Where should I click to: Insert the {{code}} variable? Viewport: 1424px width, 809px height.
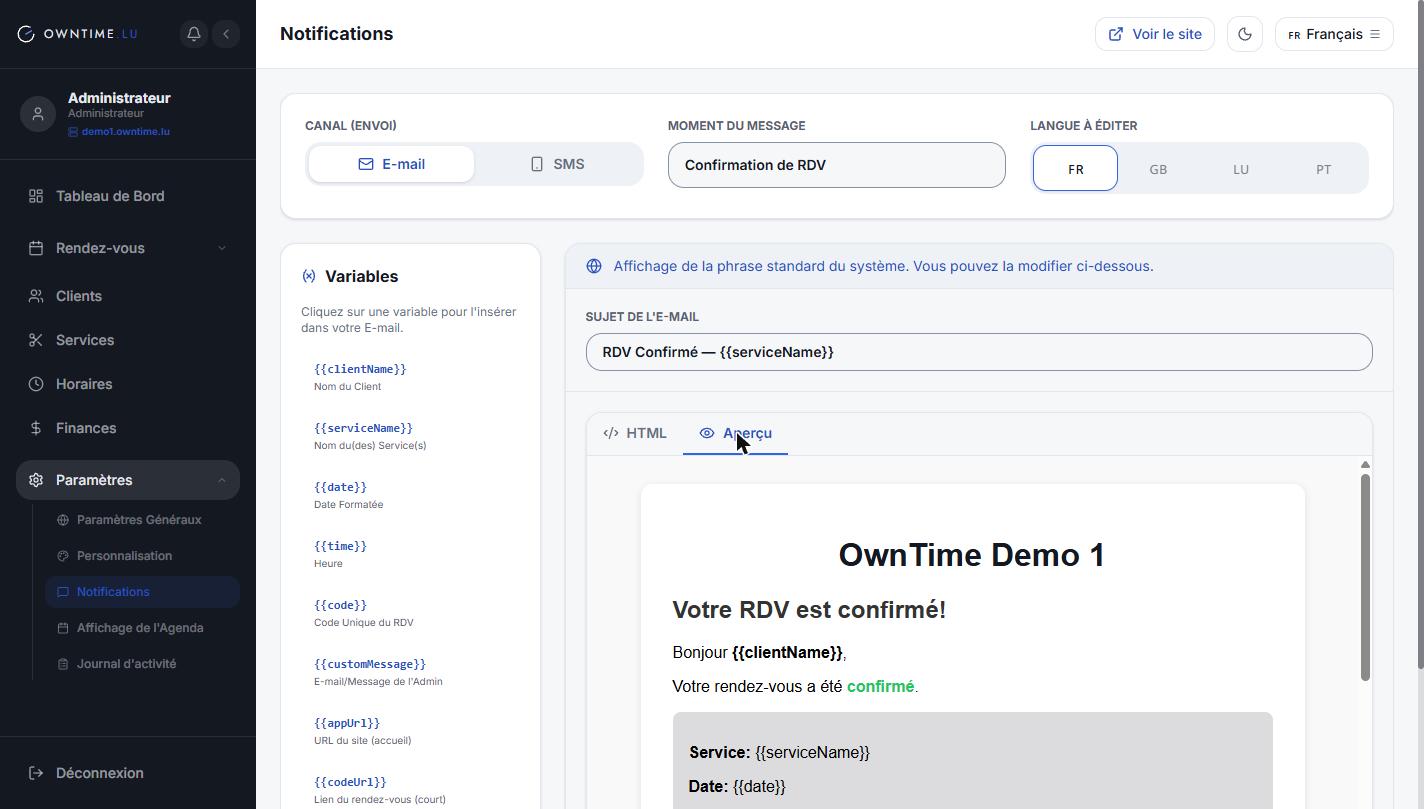(410, 613)
